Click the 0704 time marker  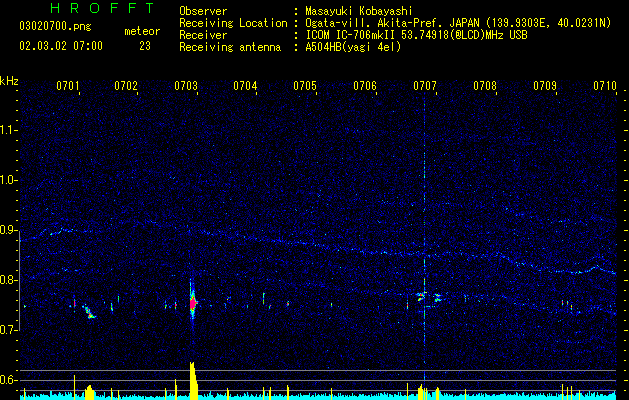245,85
